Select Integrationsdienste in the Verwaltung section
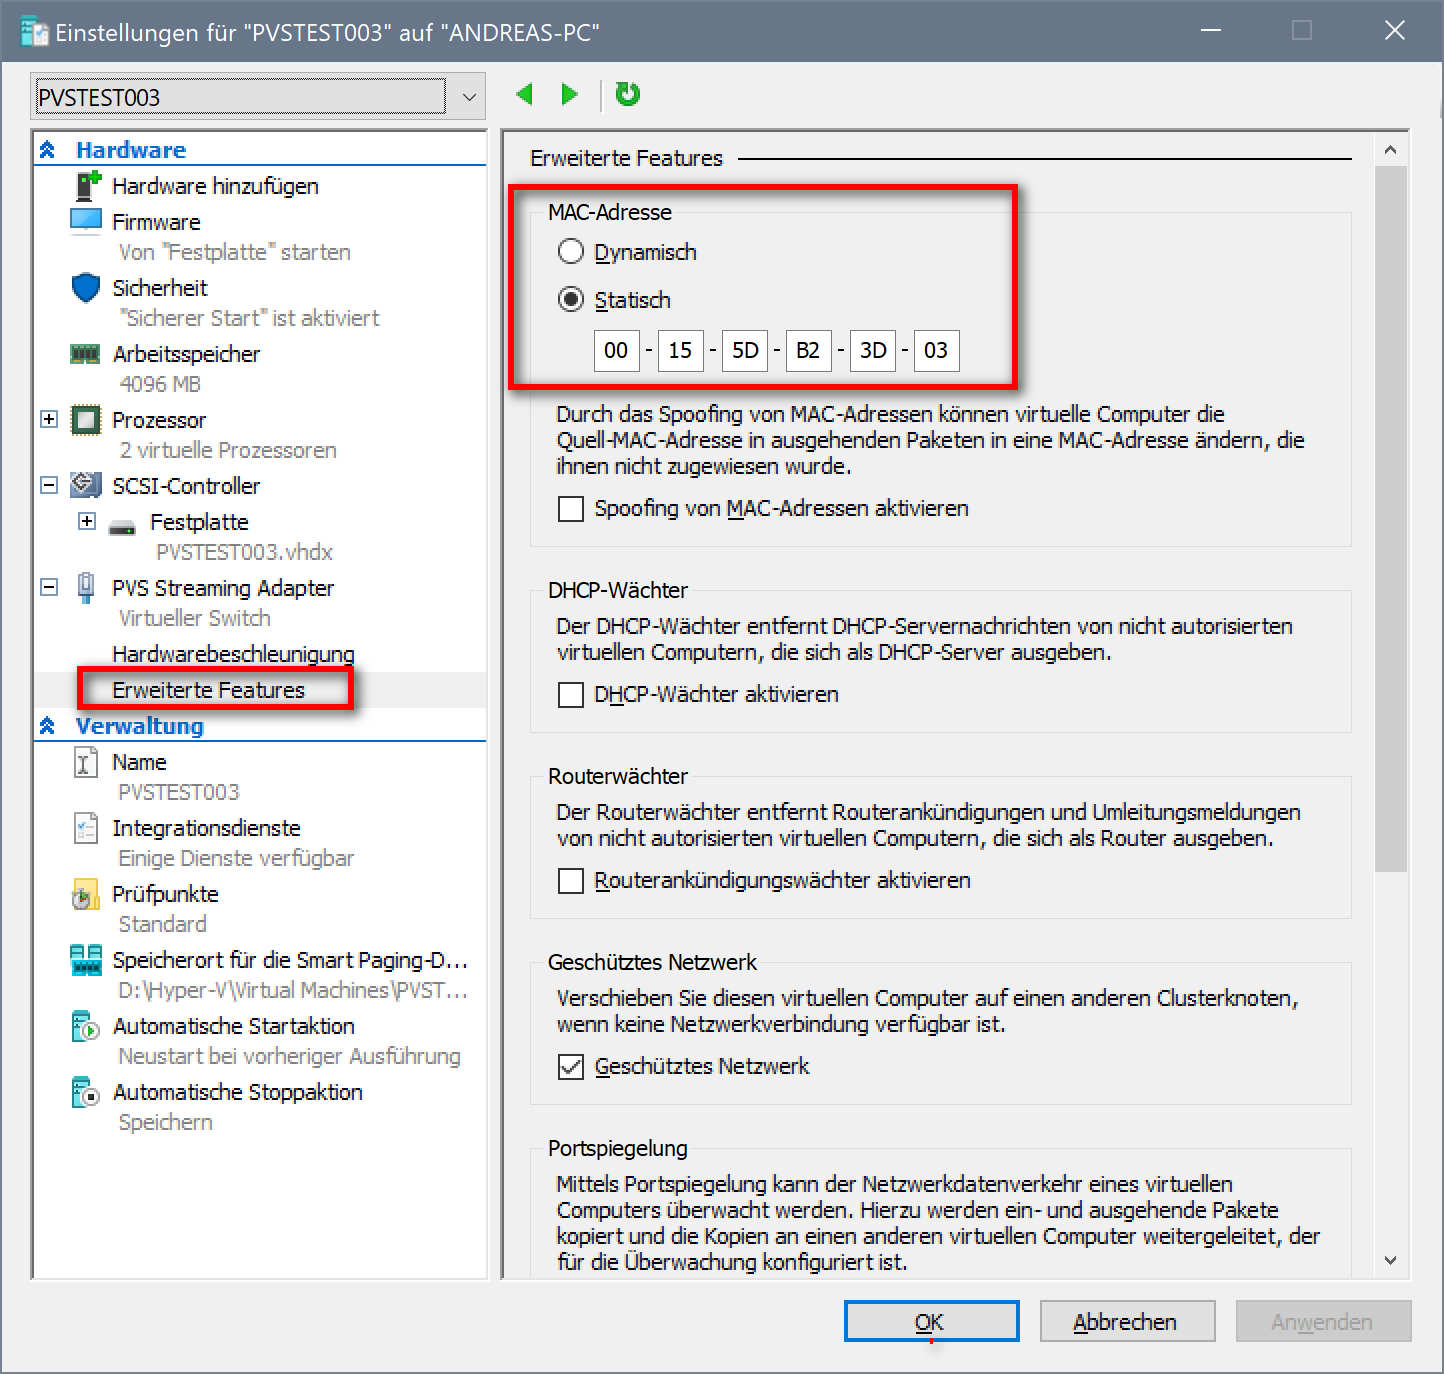Image resolution: width=1444 pixels, height=1374 pixels. click(x=206, y=828)
